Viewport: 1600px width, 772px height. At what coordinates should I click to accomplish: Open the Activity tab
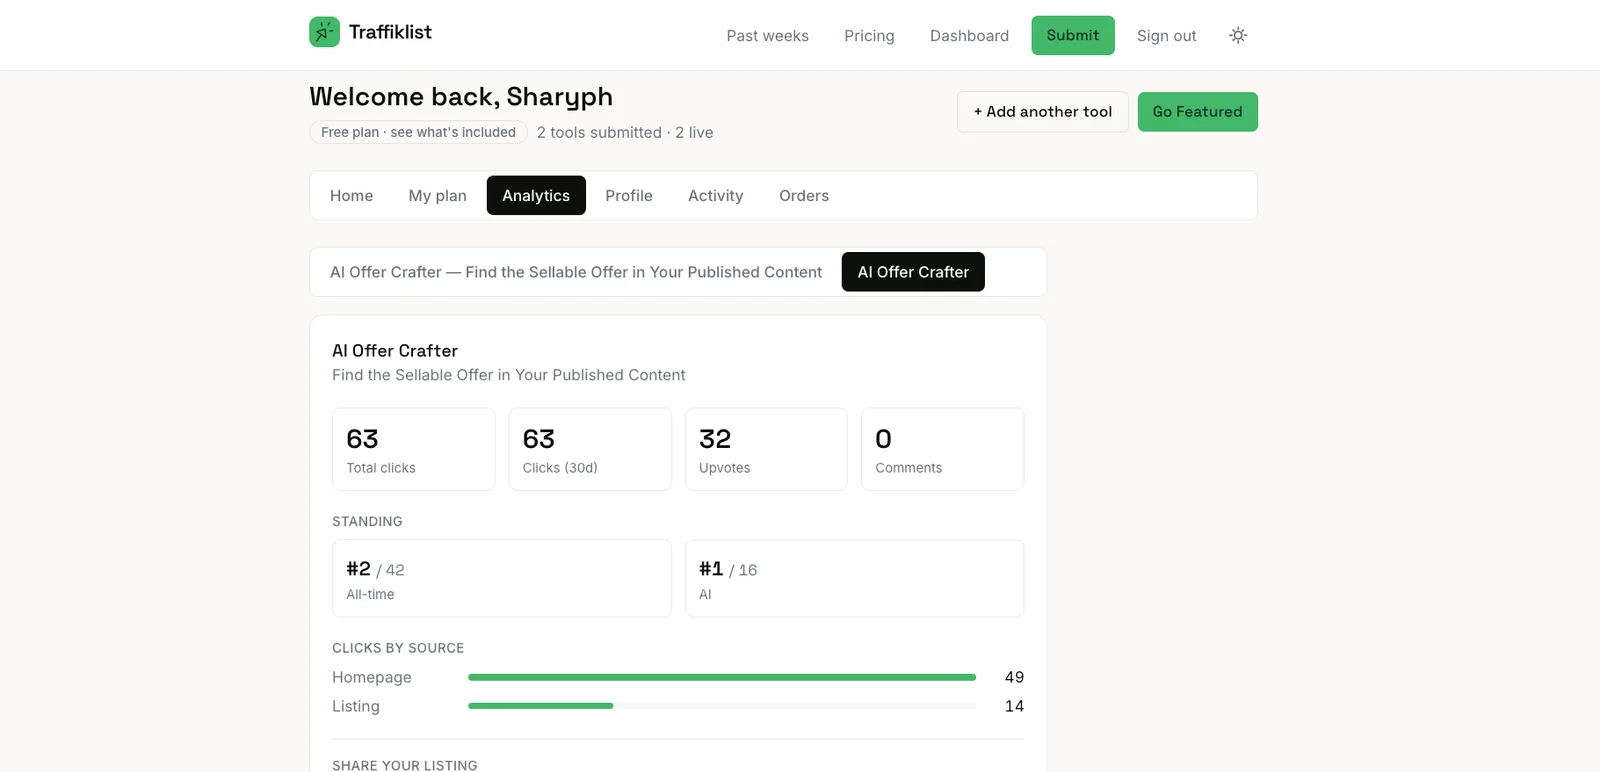click(x=716, y=196)
